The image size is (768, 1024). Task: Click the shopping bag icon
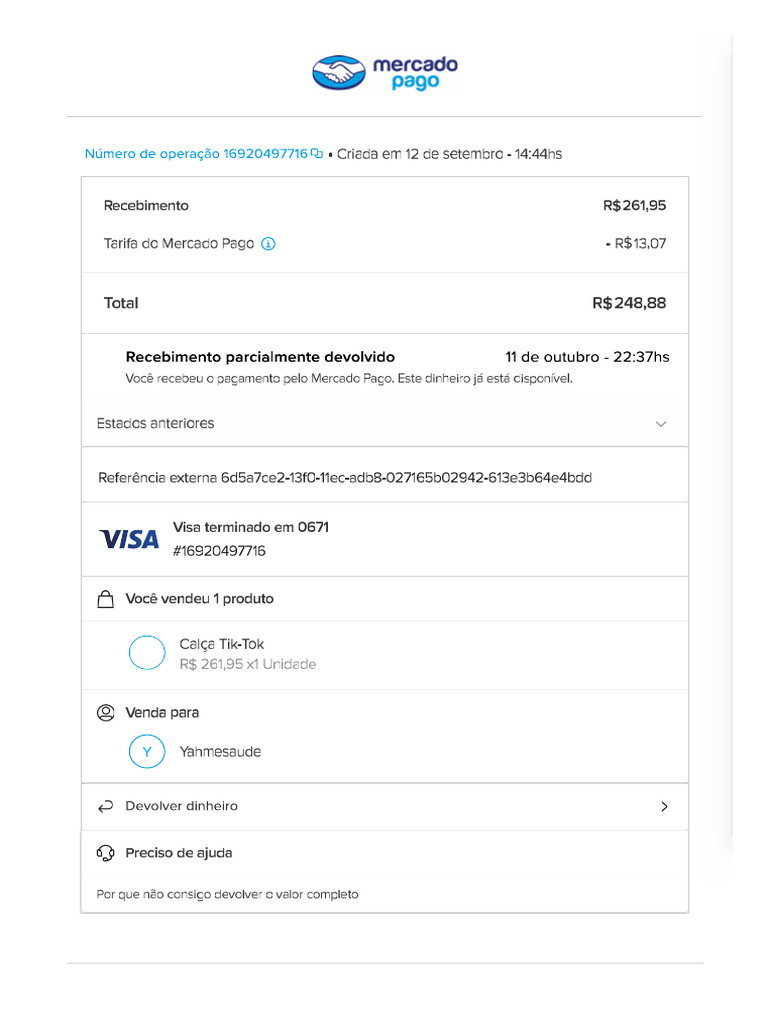click(x=105, y=599)
